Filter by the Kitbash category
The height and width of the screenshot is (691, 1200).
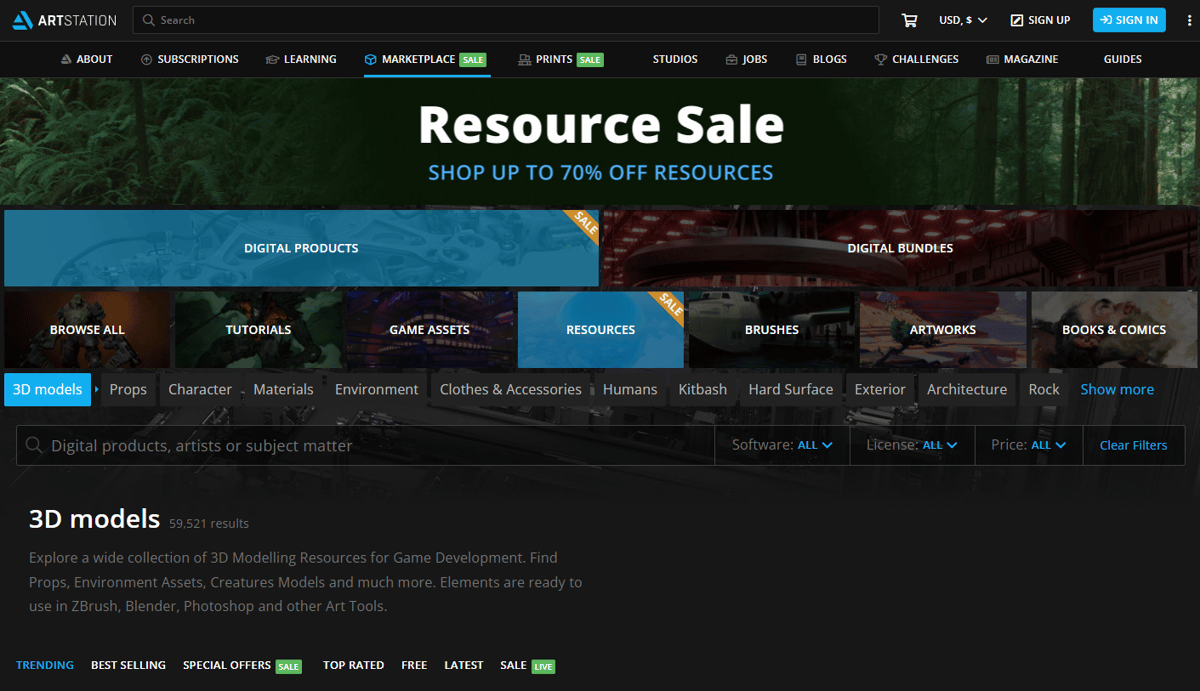coord(703,389)
